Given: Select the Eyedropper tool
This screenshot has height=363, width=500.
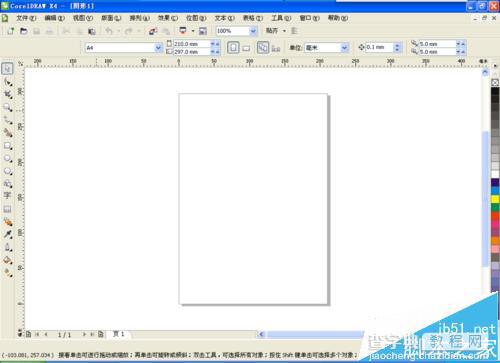Looking at the screenshot, I should [x=8, y=234].
